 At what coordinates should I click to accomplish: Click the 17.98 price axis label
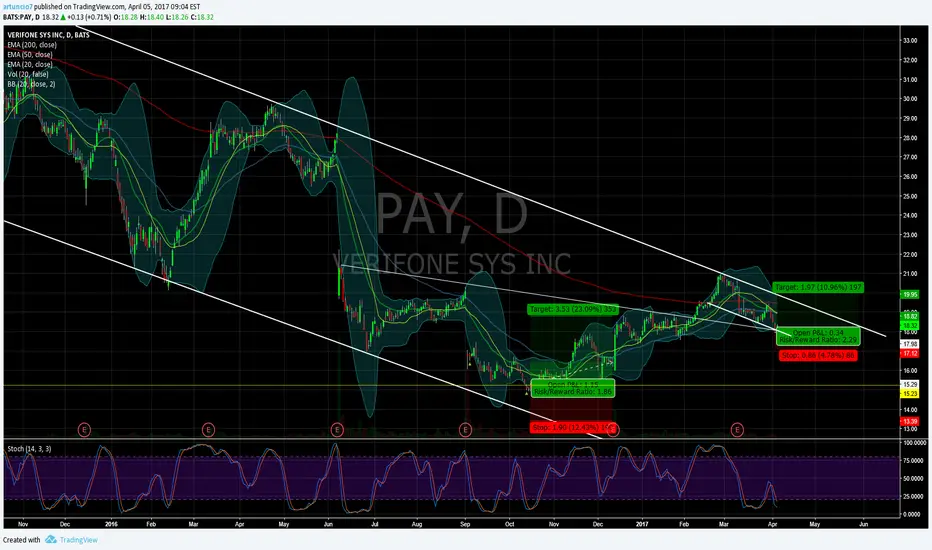pyautogui.click(x=910, y=344)
